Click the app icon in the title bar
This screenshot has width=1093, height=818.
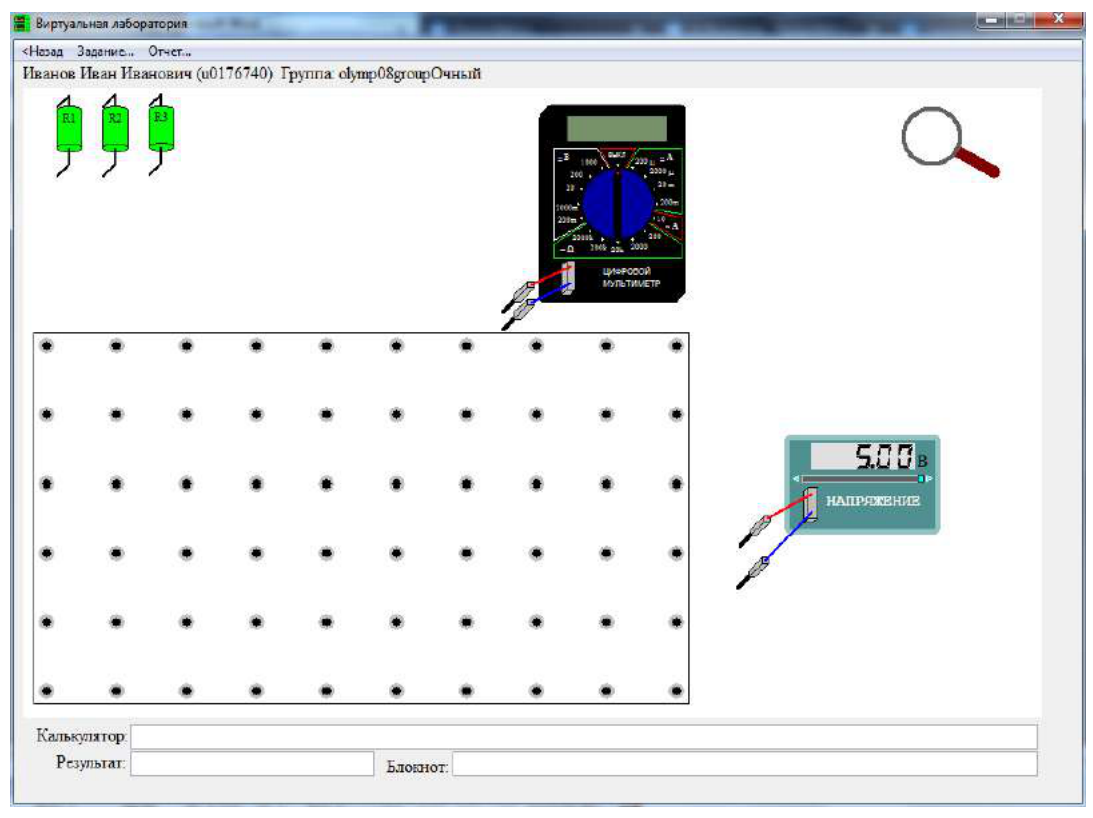coord(23,23)
